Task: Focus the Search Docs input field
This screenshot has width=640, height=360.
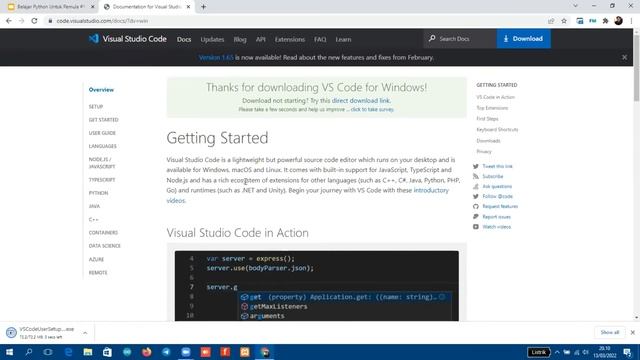Action: click(460, 39)
